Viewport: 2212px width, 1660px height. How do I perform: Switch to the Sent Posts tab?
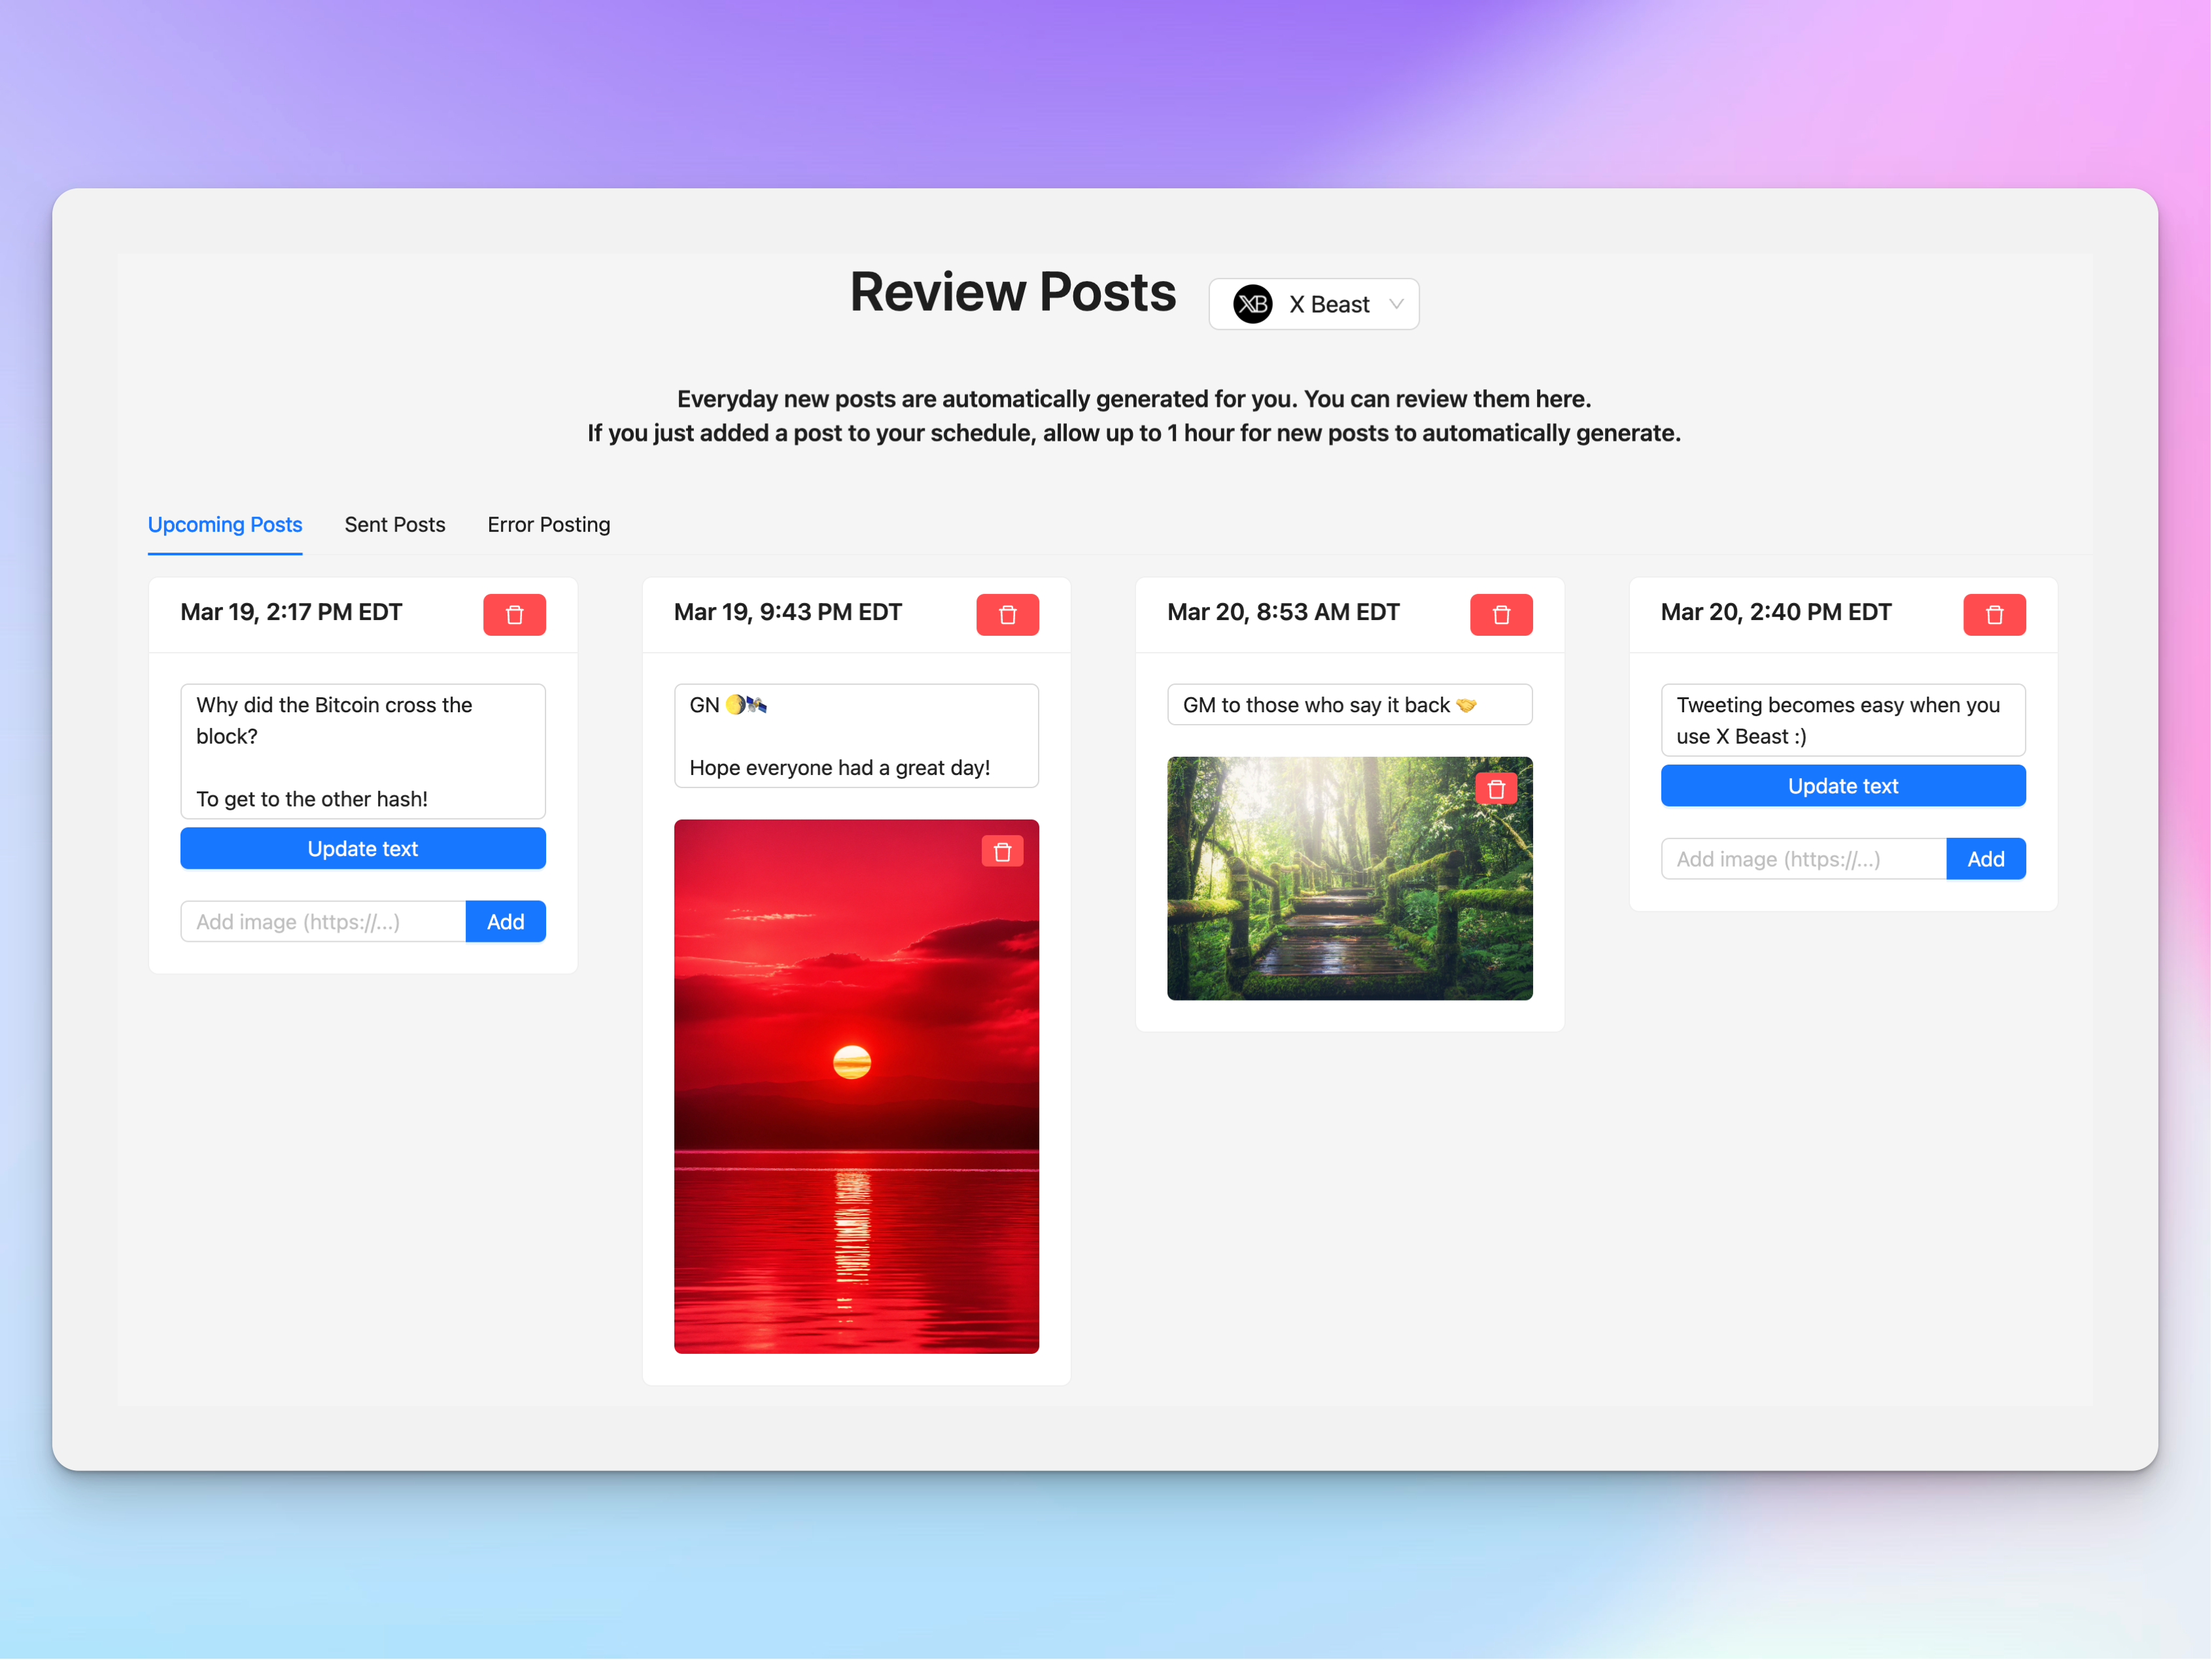[394, 524]
